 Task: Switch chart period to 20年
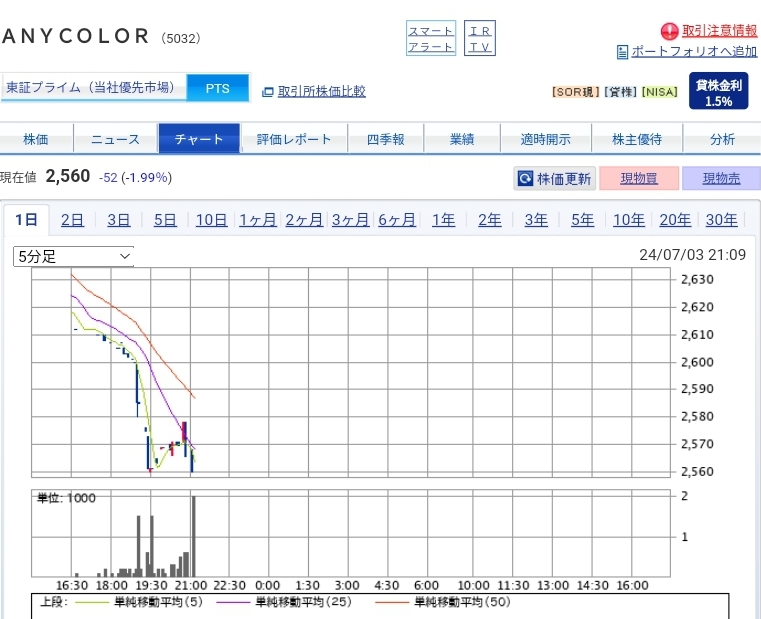pyautogui.click(x=675, y=220)
